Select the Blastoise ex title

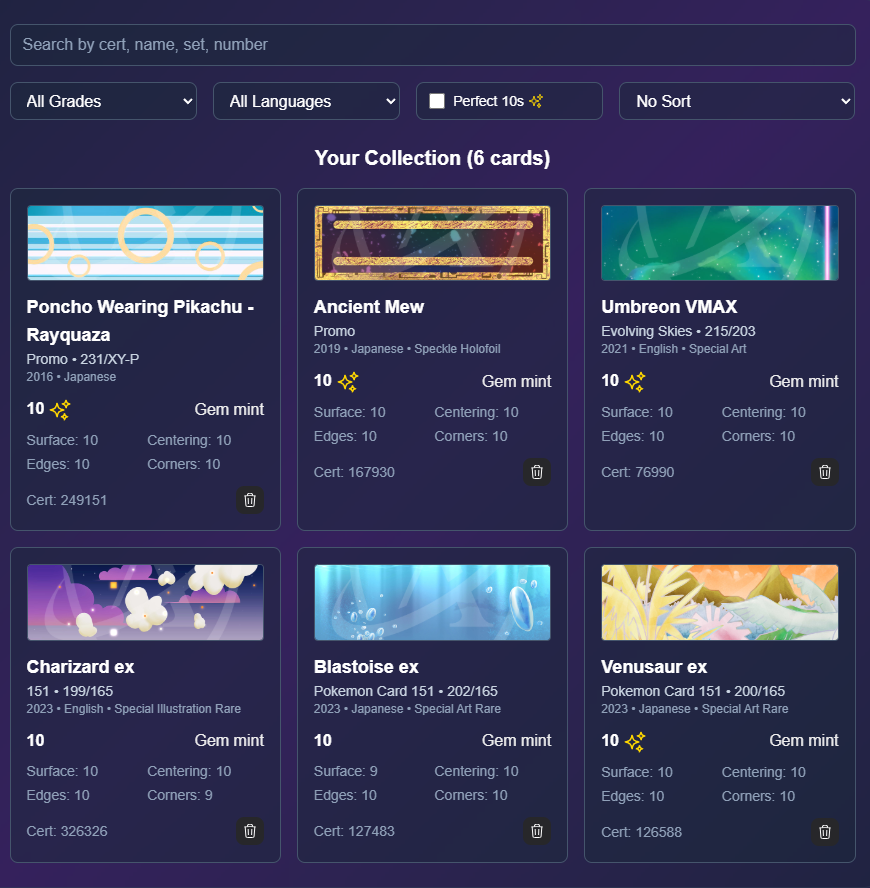pos(366,667)
